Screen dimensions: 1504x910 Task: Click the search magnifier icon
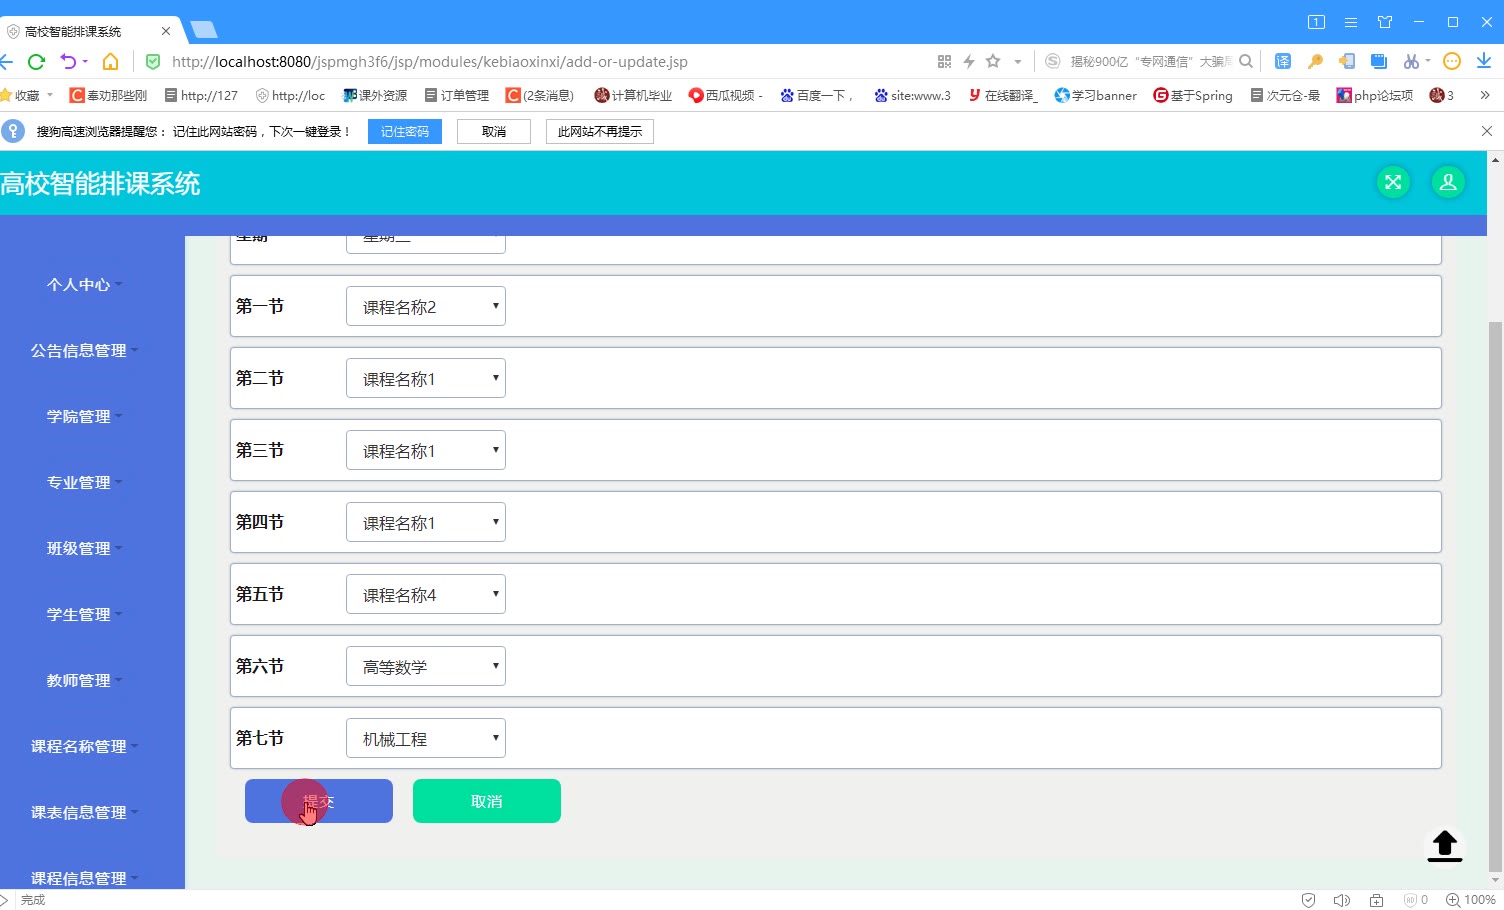pos(1246,61)
